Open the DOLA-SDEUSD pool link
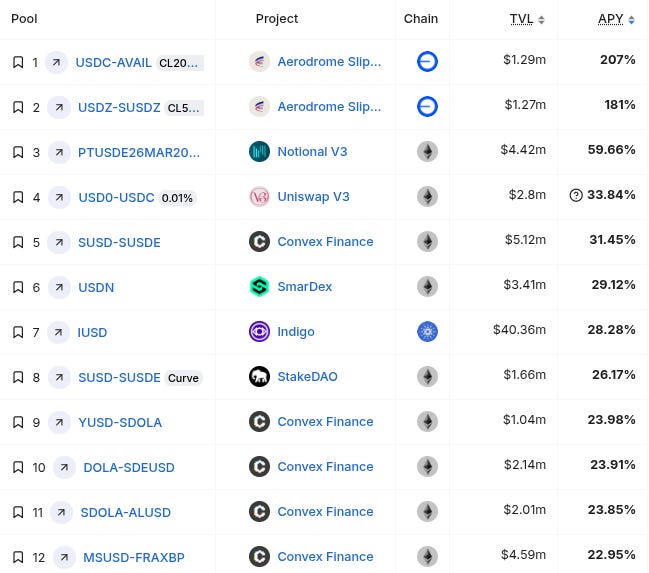Screen dimensions: 649x573 tap(129, 467)
